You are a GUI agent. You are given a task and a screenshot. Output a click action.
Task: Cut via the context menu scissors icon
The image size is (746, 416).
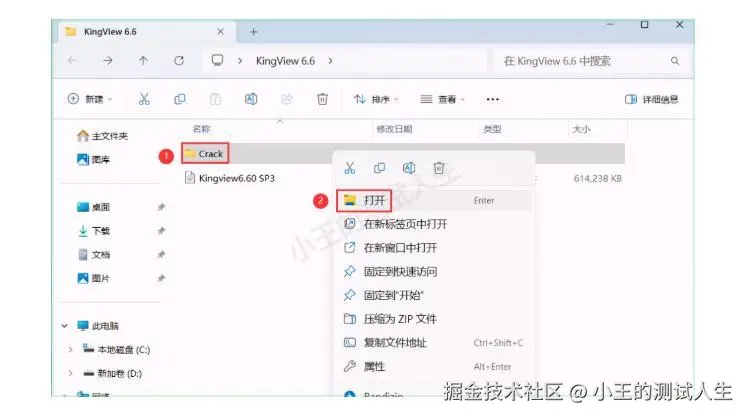pos(350,168)
